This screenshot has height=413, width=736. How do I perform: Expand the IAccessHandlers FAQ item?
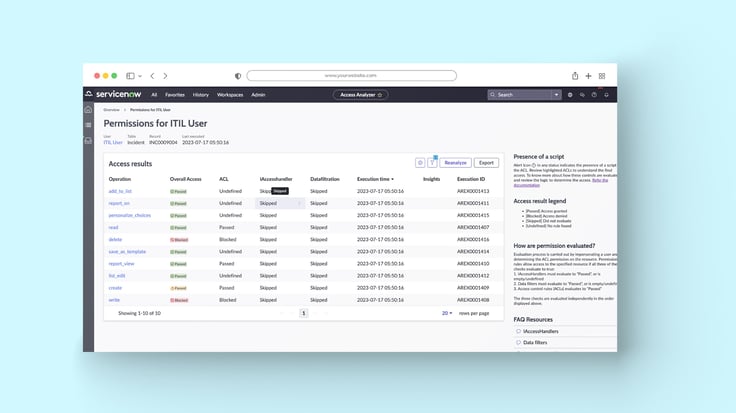(565, 331)
